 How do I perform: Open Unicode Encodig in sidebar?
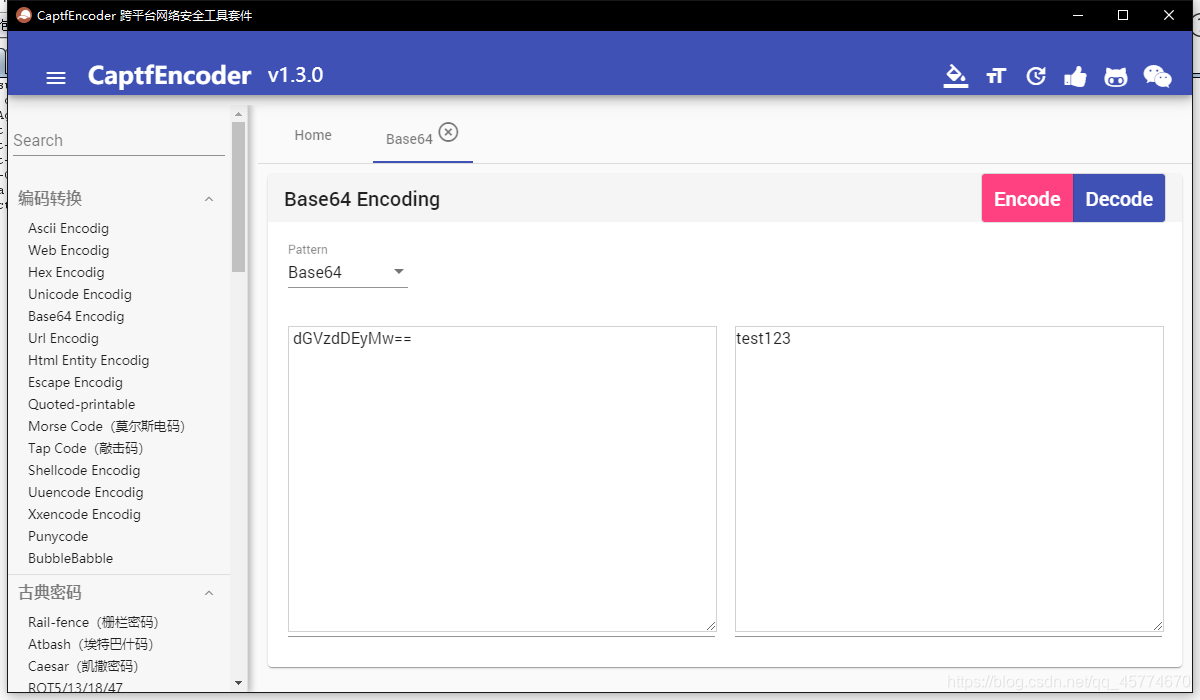pos(80,294)
